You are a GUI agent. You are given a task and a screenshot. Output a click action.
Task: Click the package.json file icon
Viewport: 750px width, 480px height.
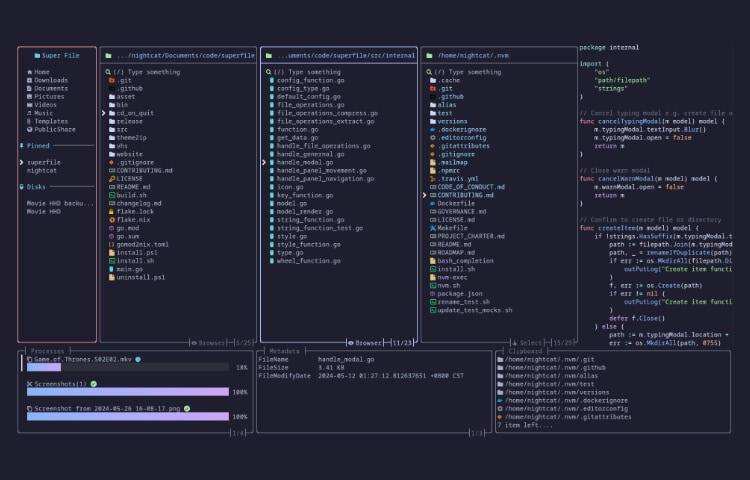point(431,293)
